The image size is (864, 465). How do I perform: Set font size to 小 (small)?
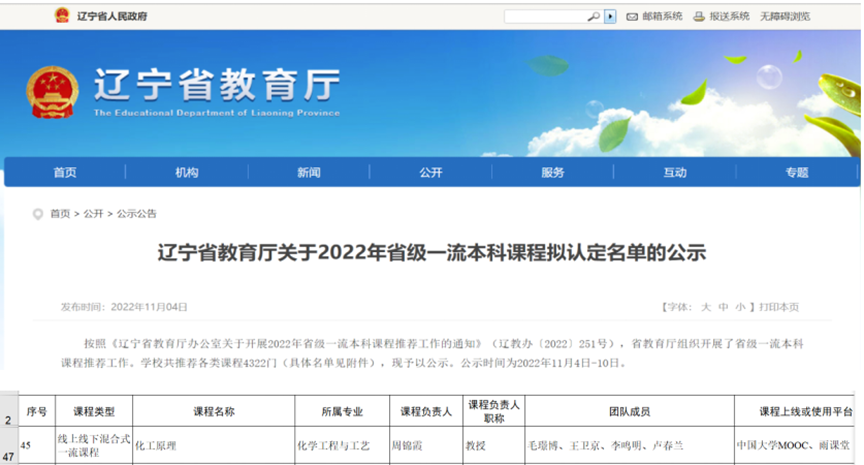click(x=739, y=307)
